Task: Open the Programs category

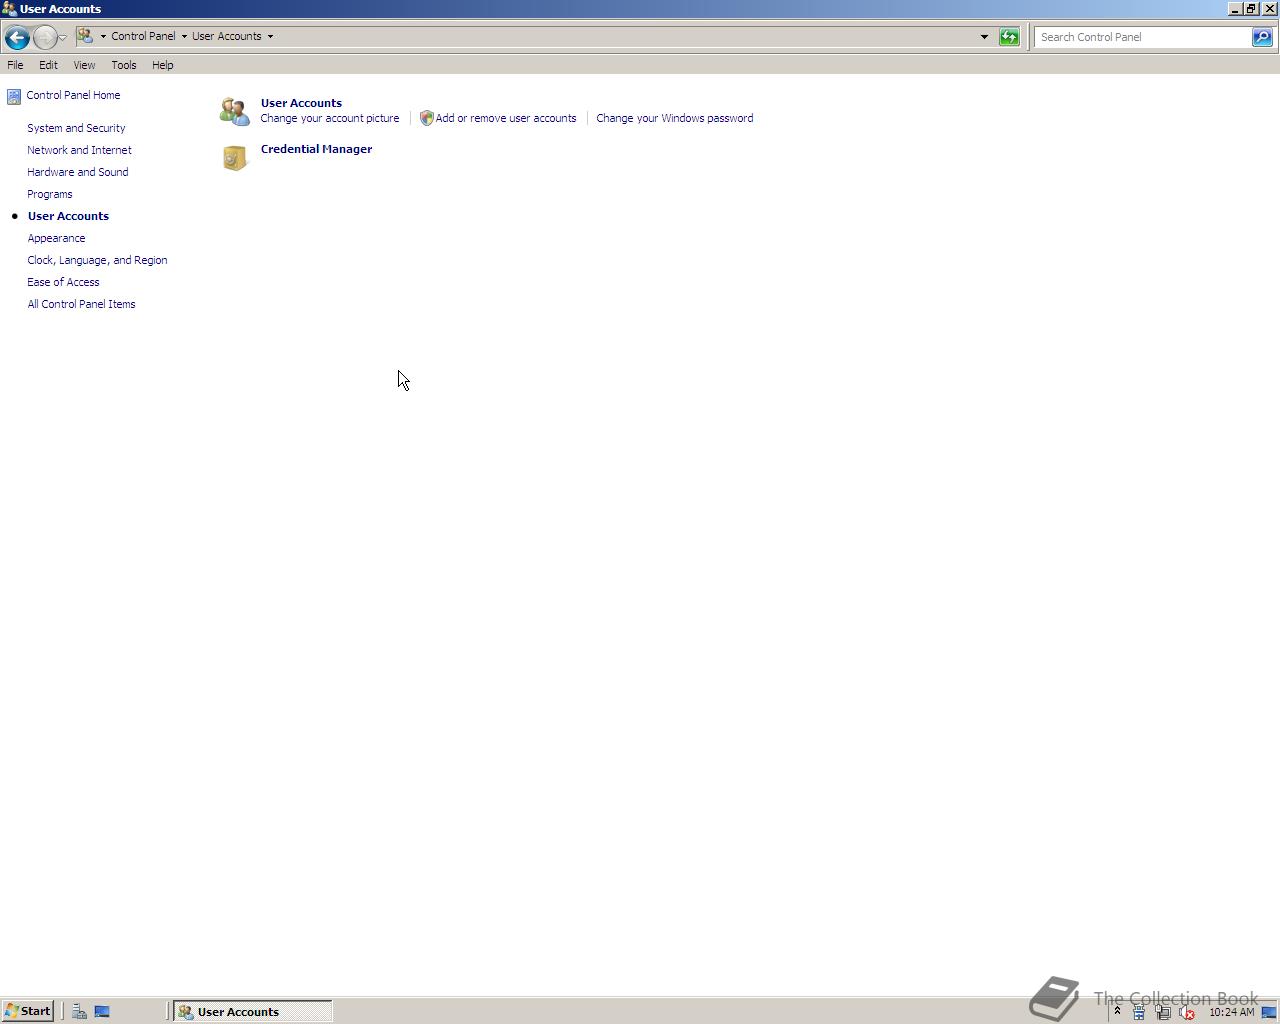Action: 49,194
